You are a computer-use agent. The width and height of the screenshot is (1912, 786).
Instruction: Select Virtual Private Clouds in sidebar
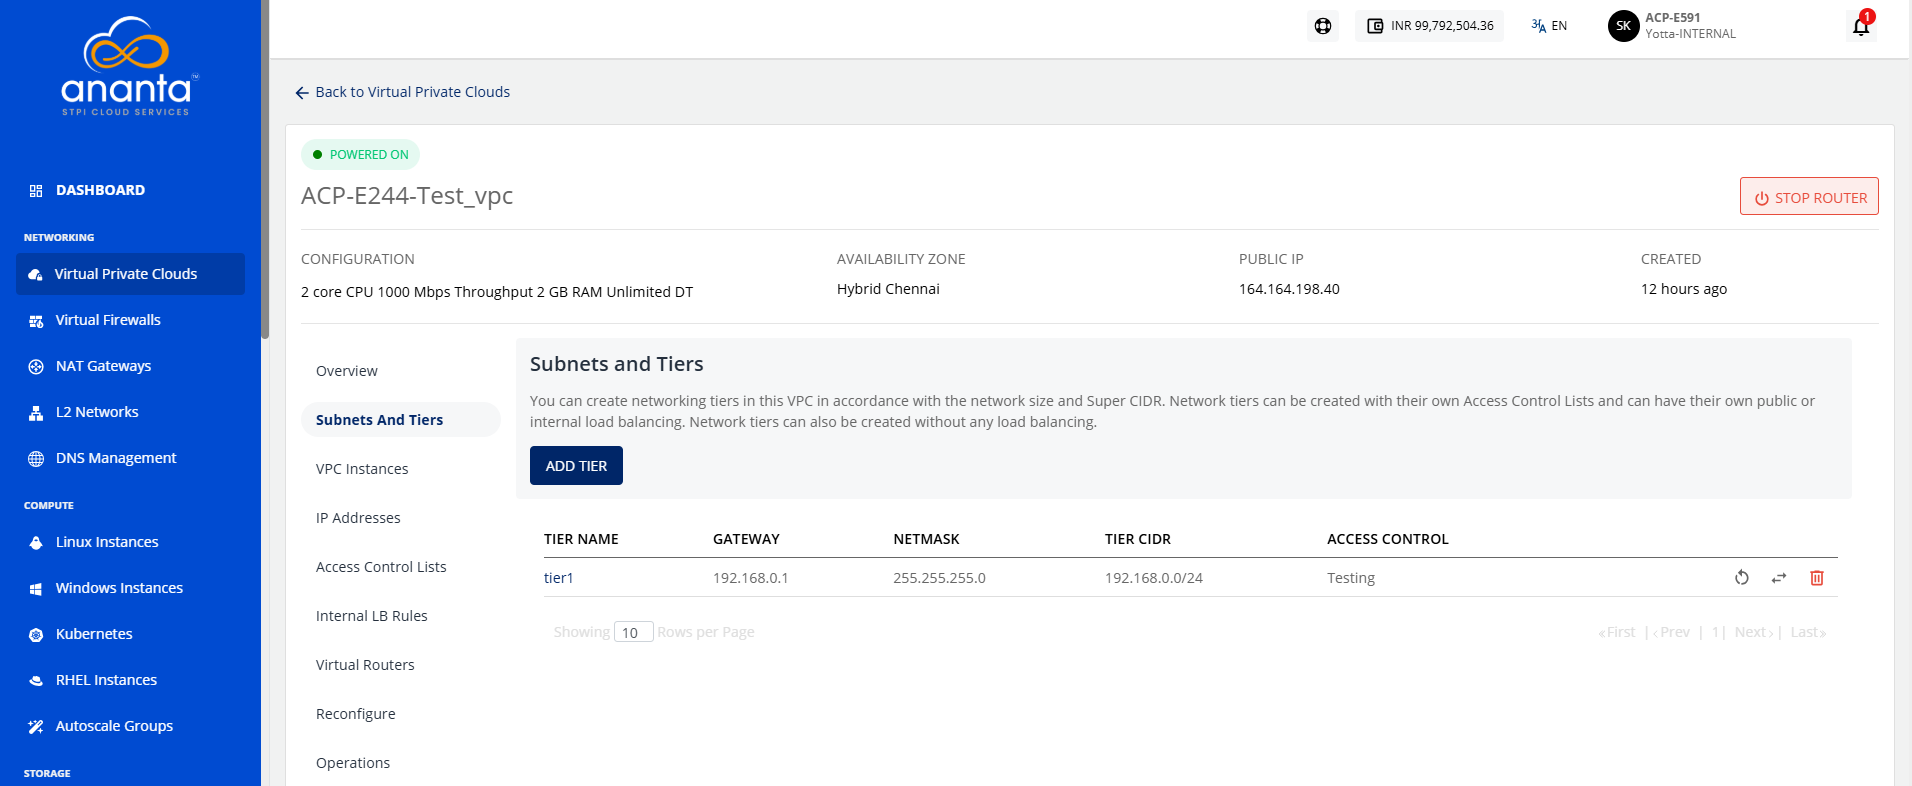pos(130,274)
